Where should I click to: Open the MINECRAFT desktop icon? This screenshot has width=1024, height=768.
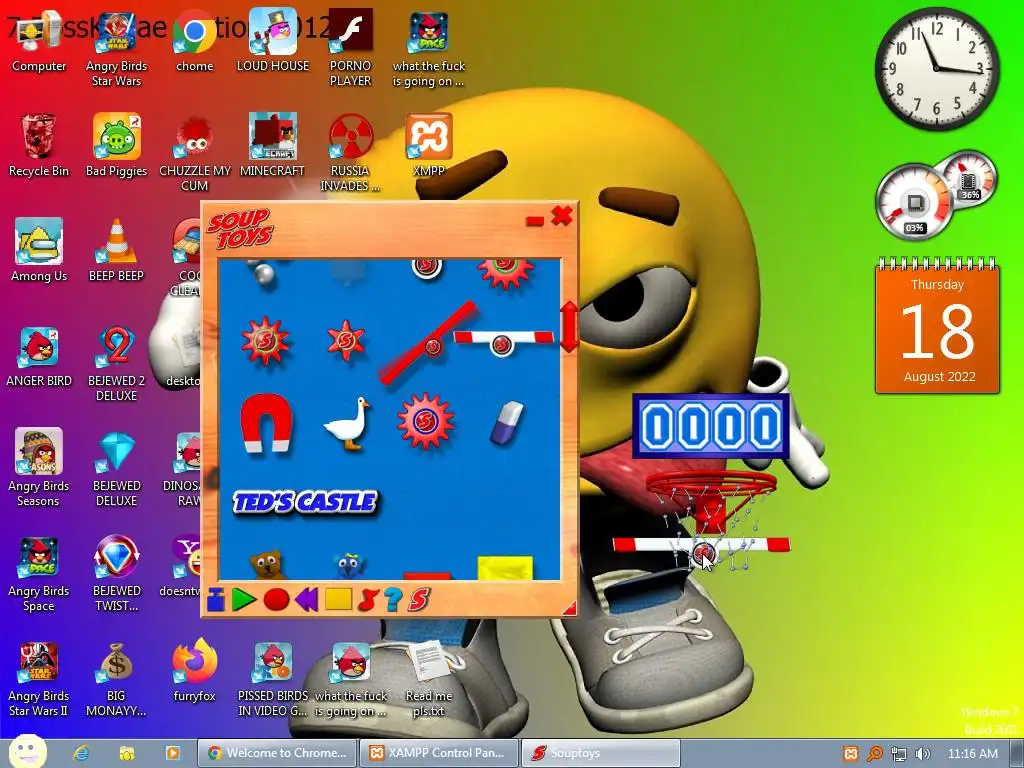pyautogui.click(x=272, y=145)
